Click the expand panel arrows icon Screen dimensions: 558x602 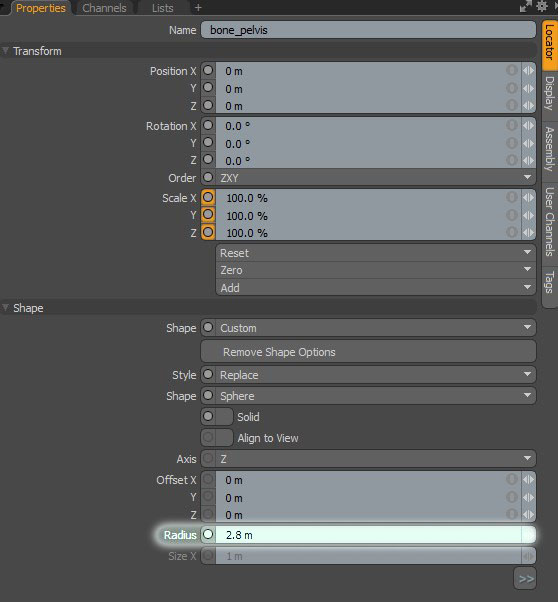coord(525,7)
